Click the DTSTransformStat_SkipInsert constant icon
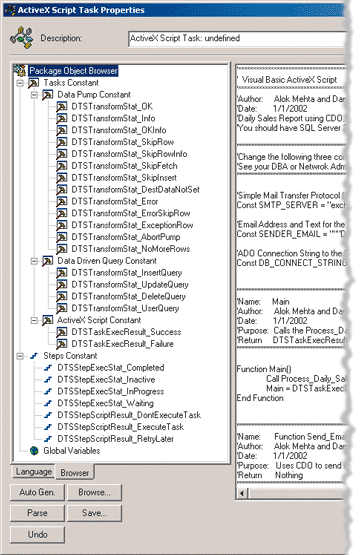This screenshot has width=360, height=555. (62, 178)
